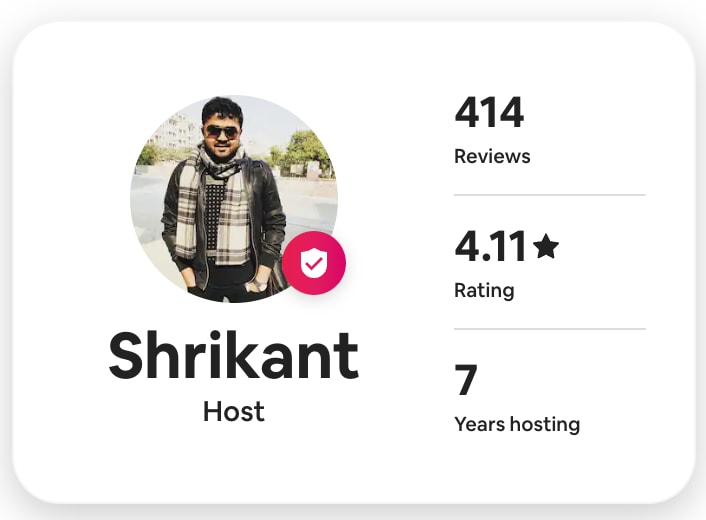Click the white checkmark inside the shield

314,264
